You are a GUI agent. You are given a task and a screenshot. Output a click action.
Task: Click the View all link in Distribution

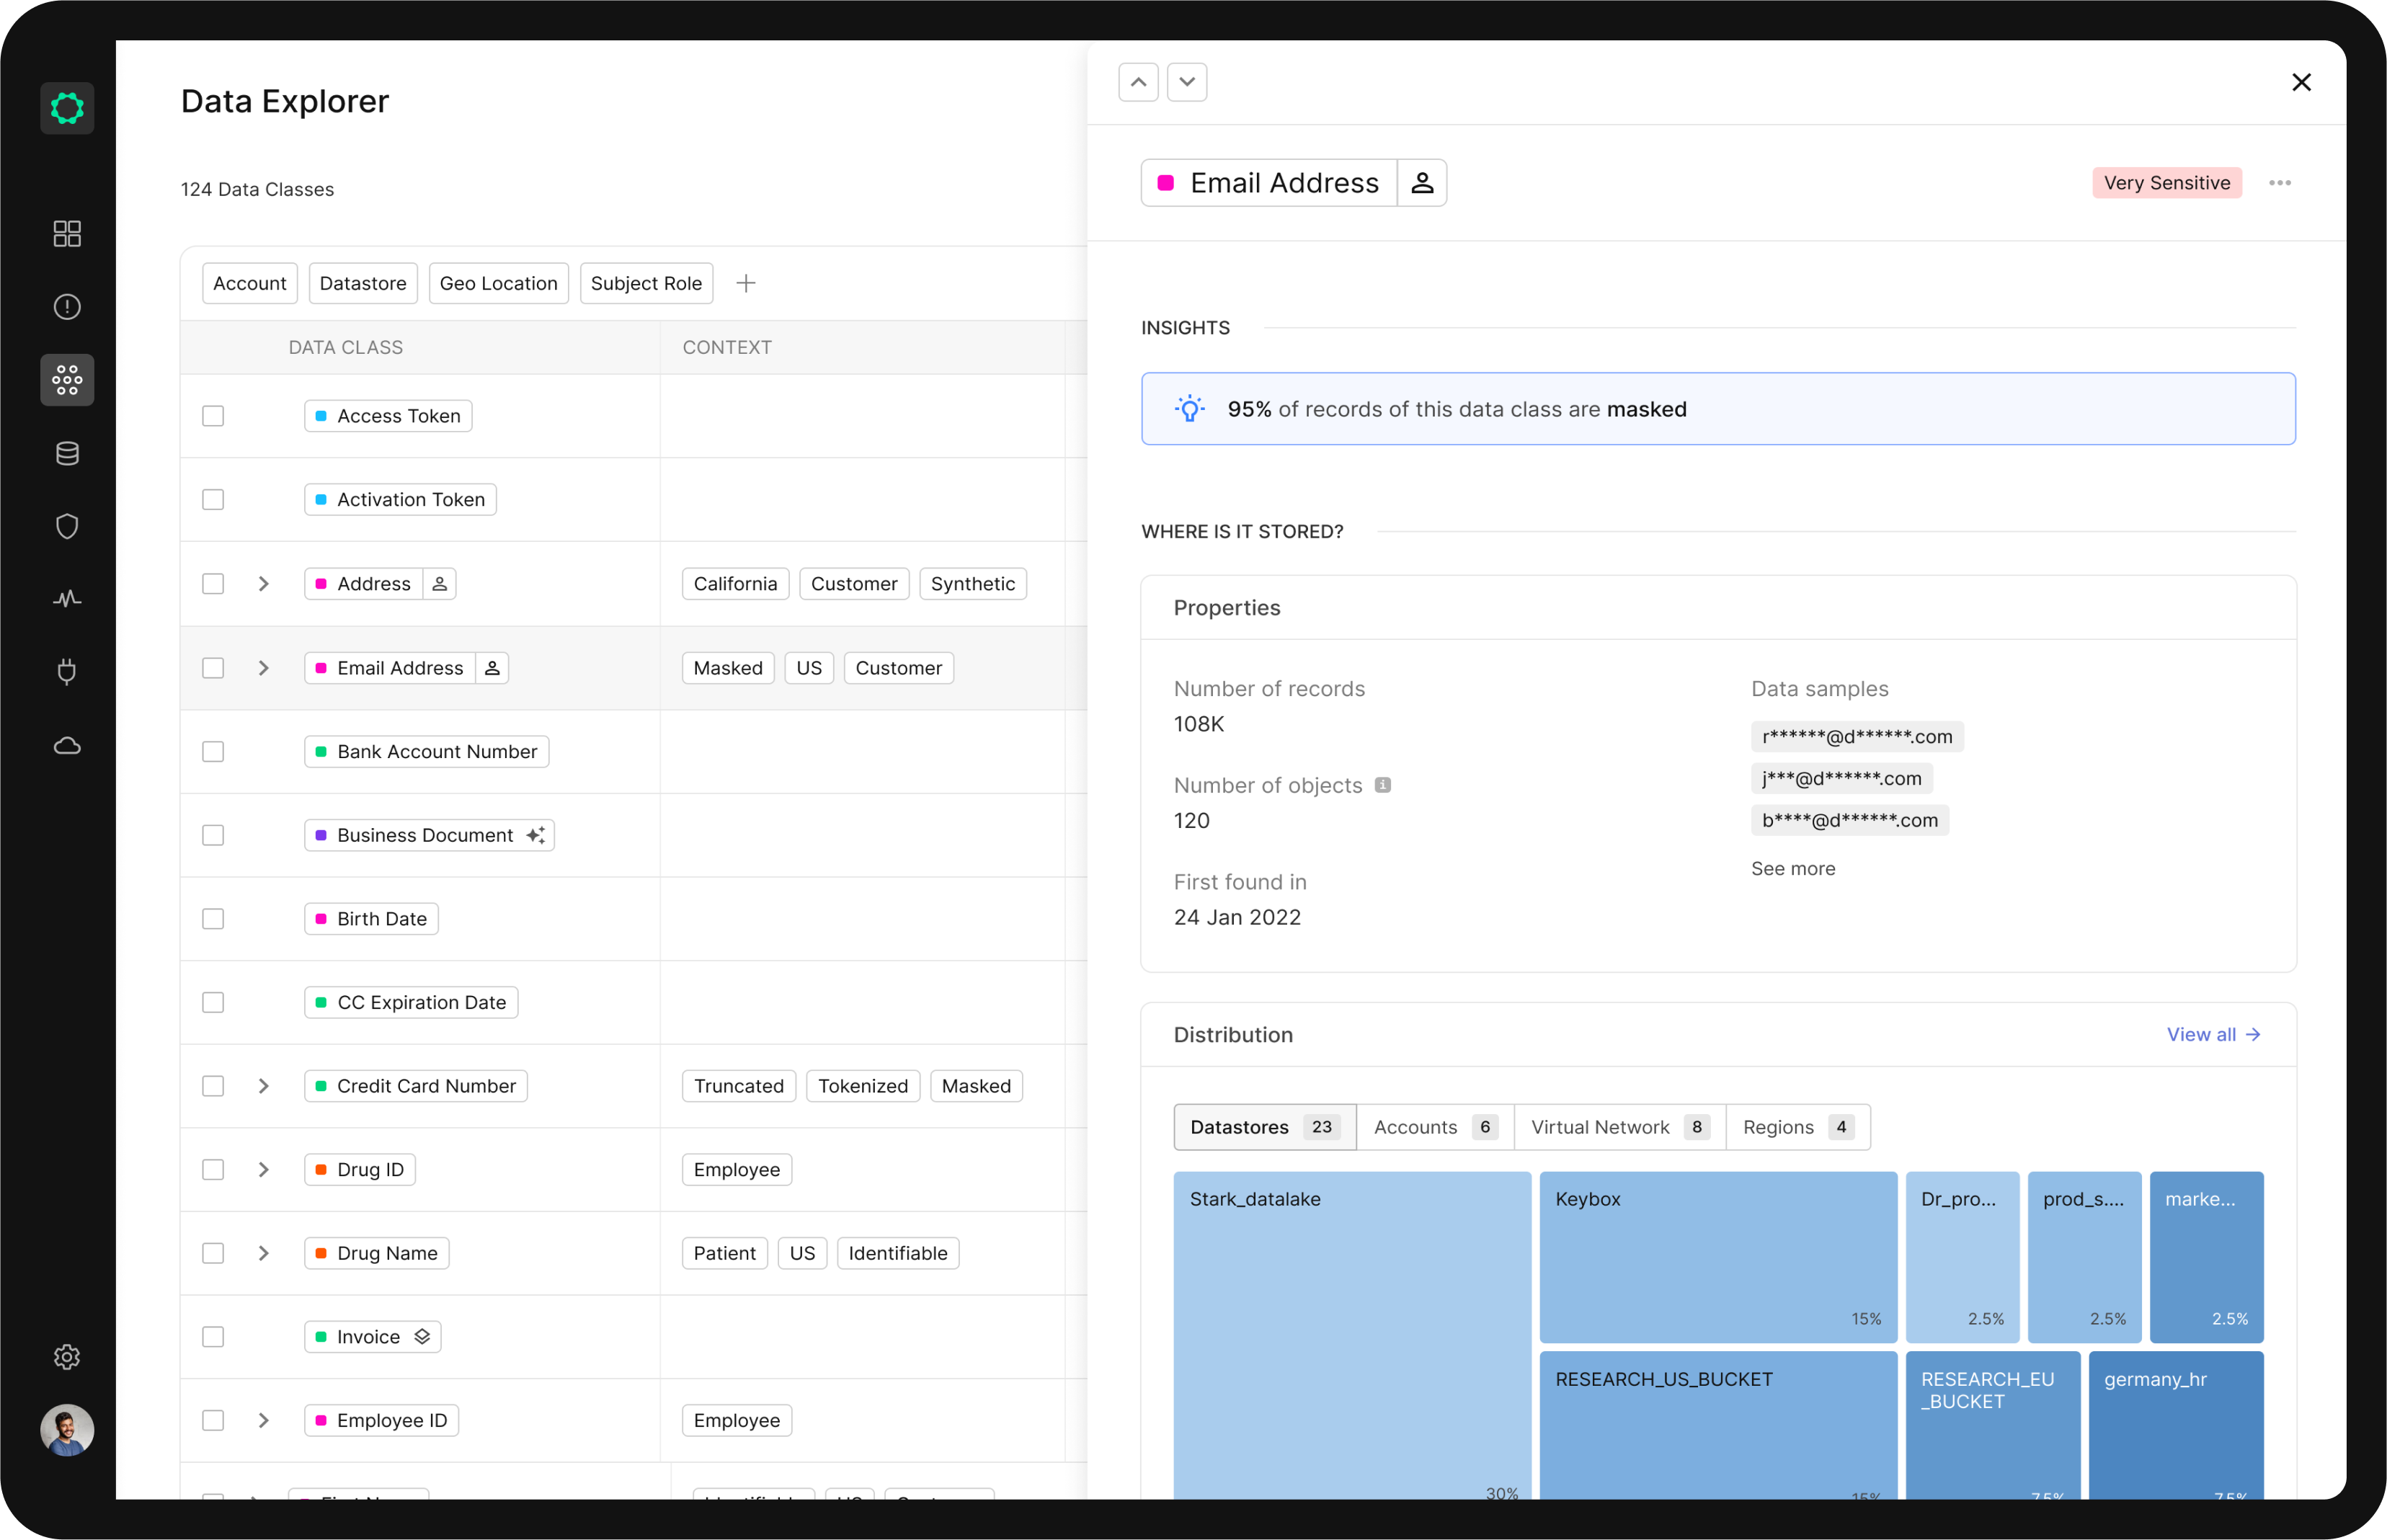click(x=2213, y=1034)
